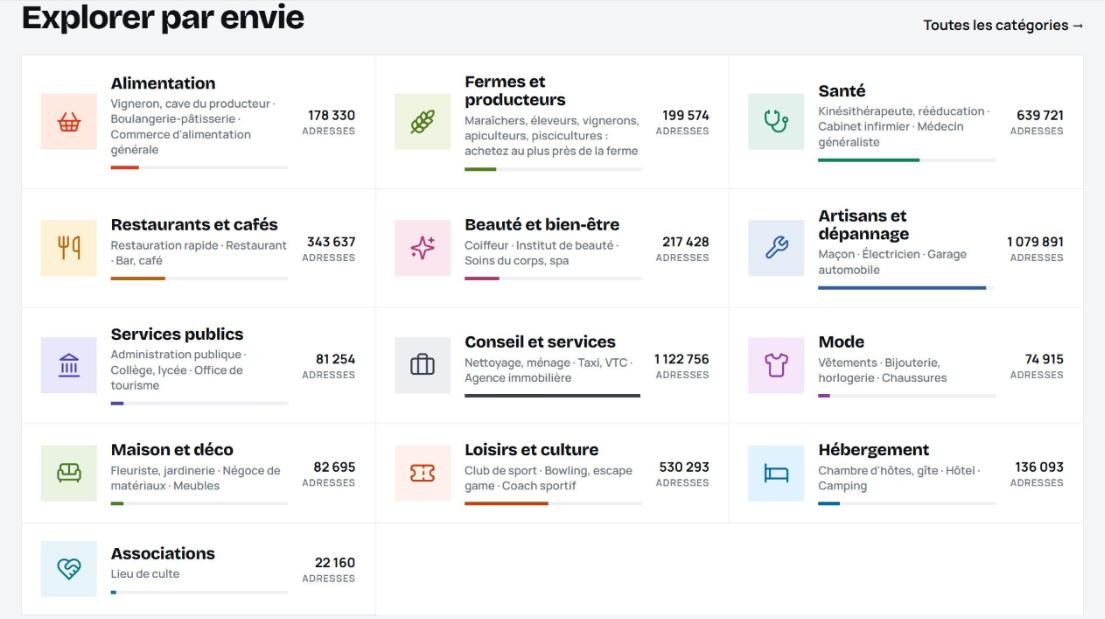The image size is (1105, 619).
Task: Click the Kinésithérapeute, rééducation description
Action: (x=904, y=127)
